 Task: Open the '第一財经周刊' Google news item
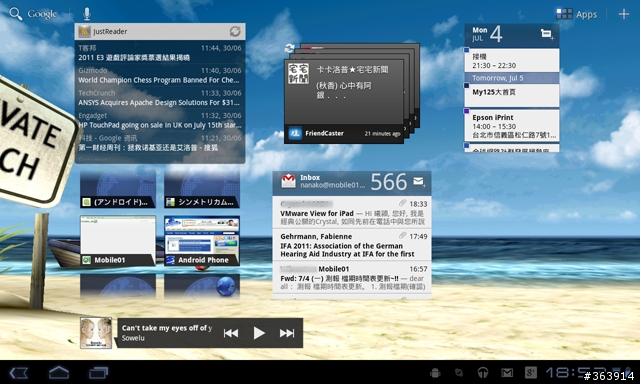[160, 143]
